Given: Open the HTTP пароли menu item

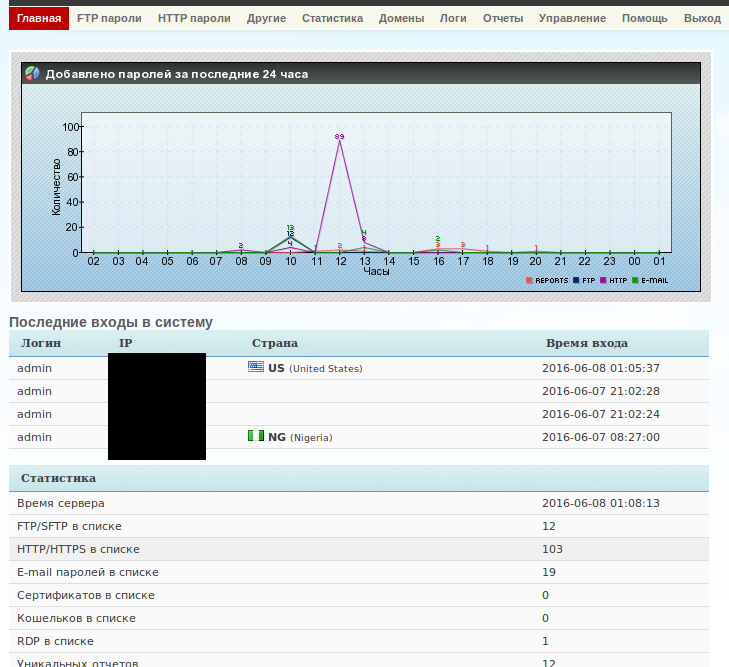Looking at the screenshot, I should tap(194, 19).
